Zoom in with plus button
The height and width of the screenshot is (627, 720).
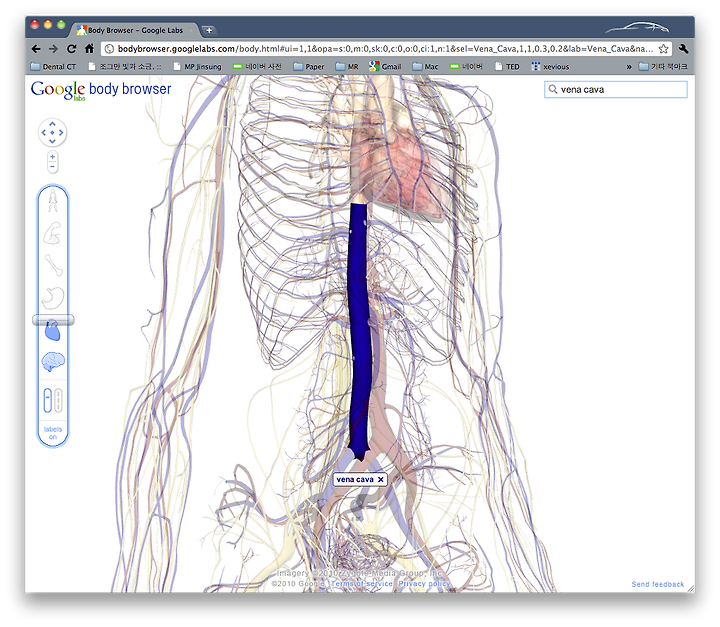(53, 157)
